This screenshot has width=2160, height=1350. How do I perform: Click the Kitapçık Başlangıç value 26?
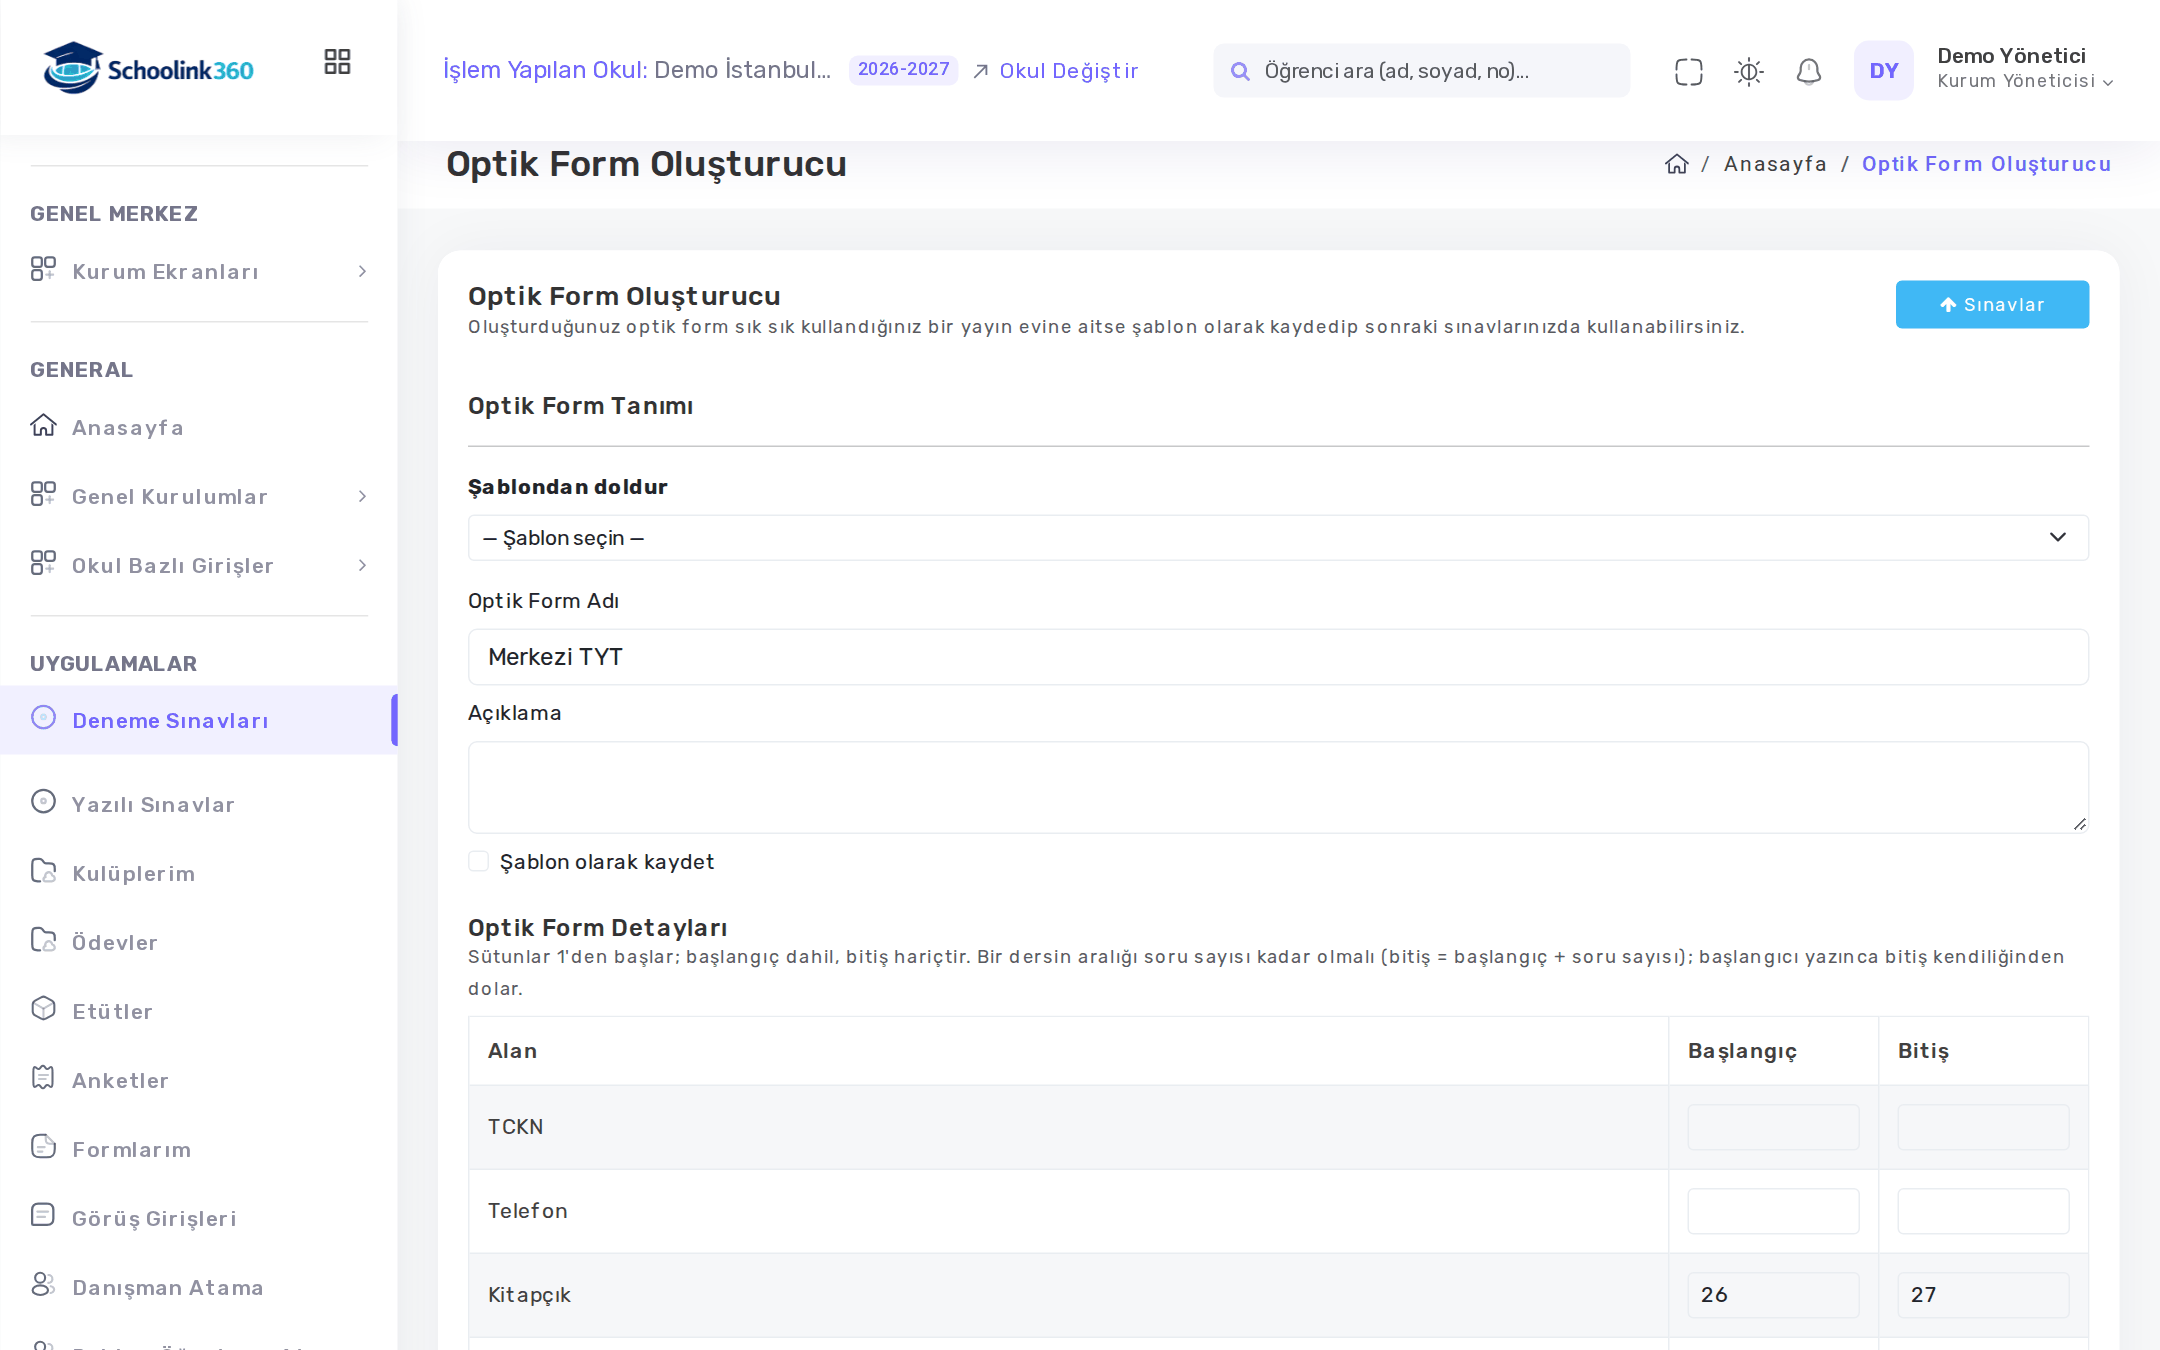[1773, 1295]
